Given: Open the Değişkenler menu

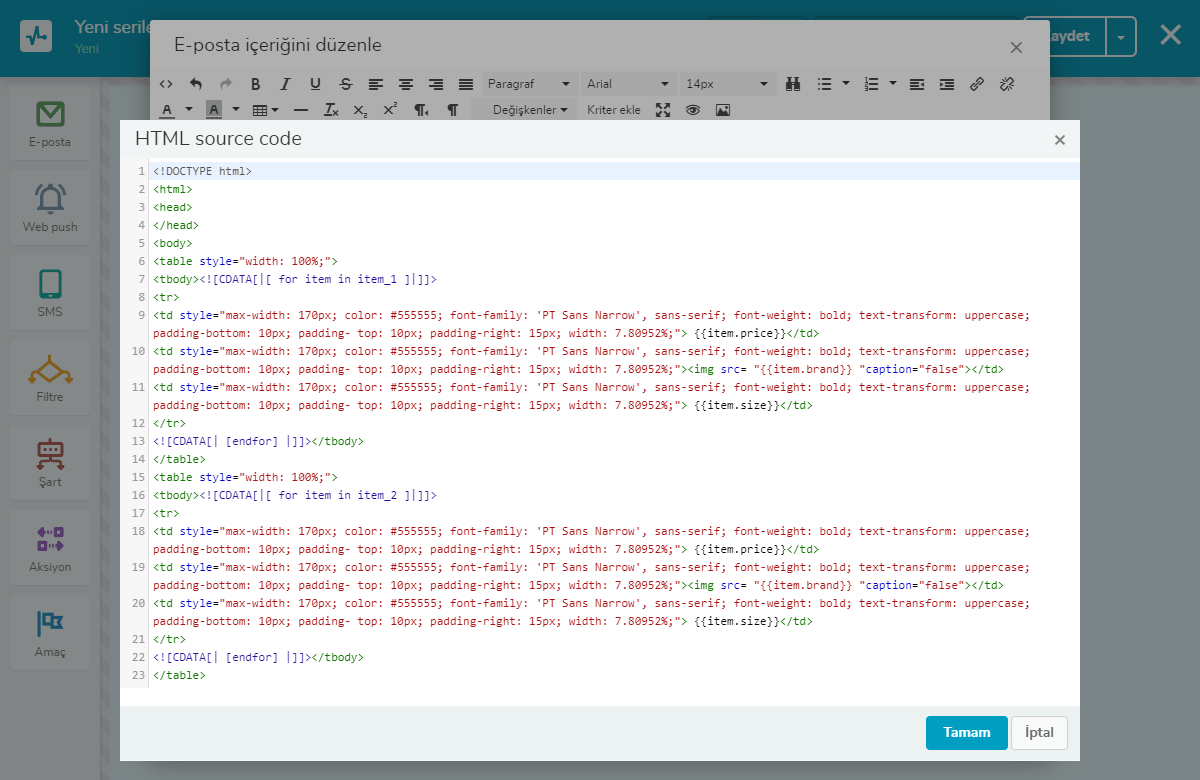Looking at the screenshot, I should coord(529,110).
